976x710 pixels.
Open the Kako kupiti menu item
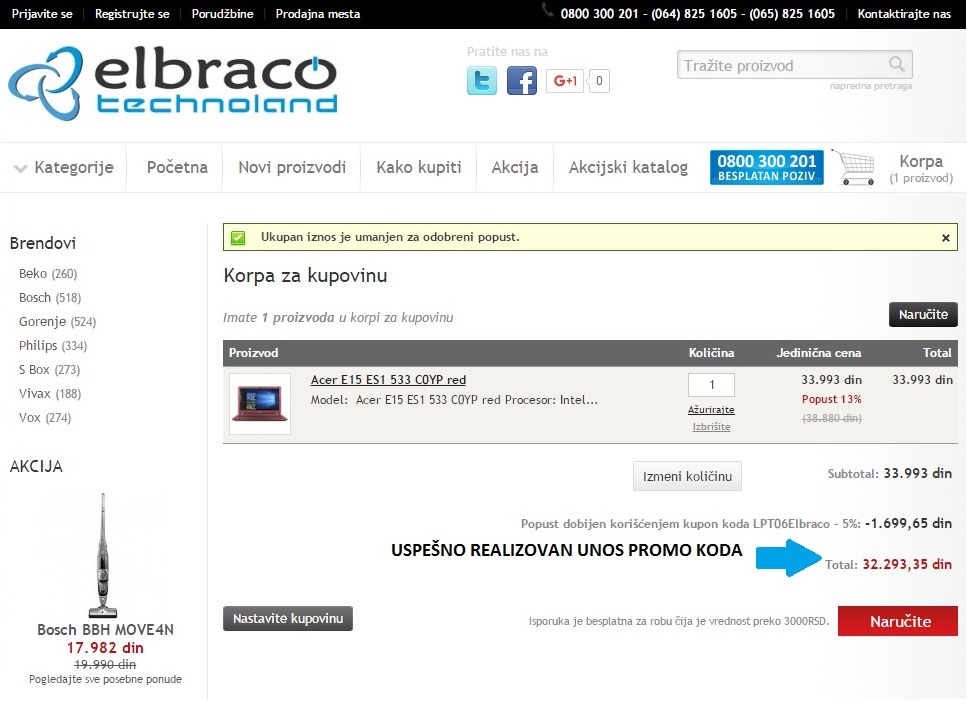(x=418, y=167)
